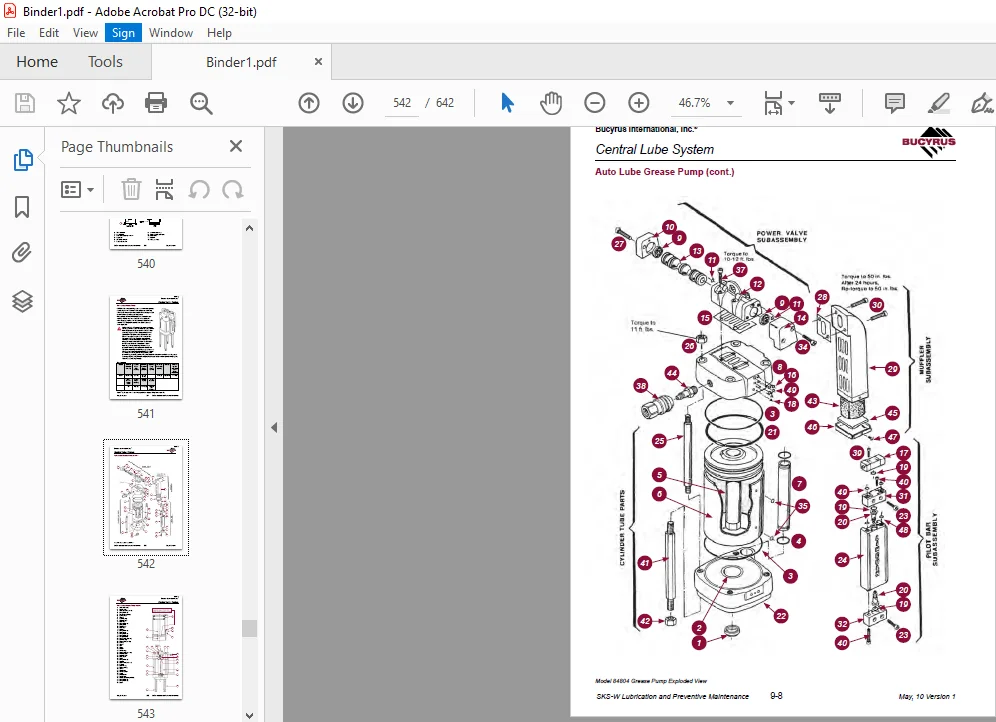
Task: Open the Edit menu
Action: pyautogui.click(x=49, y=33)
